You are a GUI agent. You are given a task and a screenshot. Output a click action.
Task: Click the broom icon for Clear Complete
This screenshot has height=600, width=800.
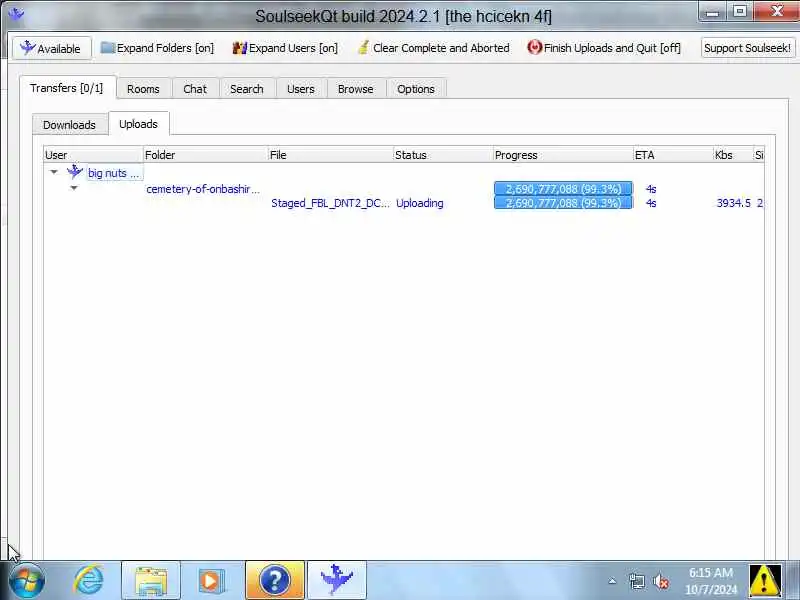click(363, 47)
